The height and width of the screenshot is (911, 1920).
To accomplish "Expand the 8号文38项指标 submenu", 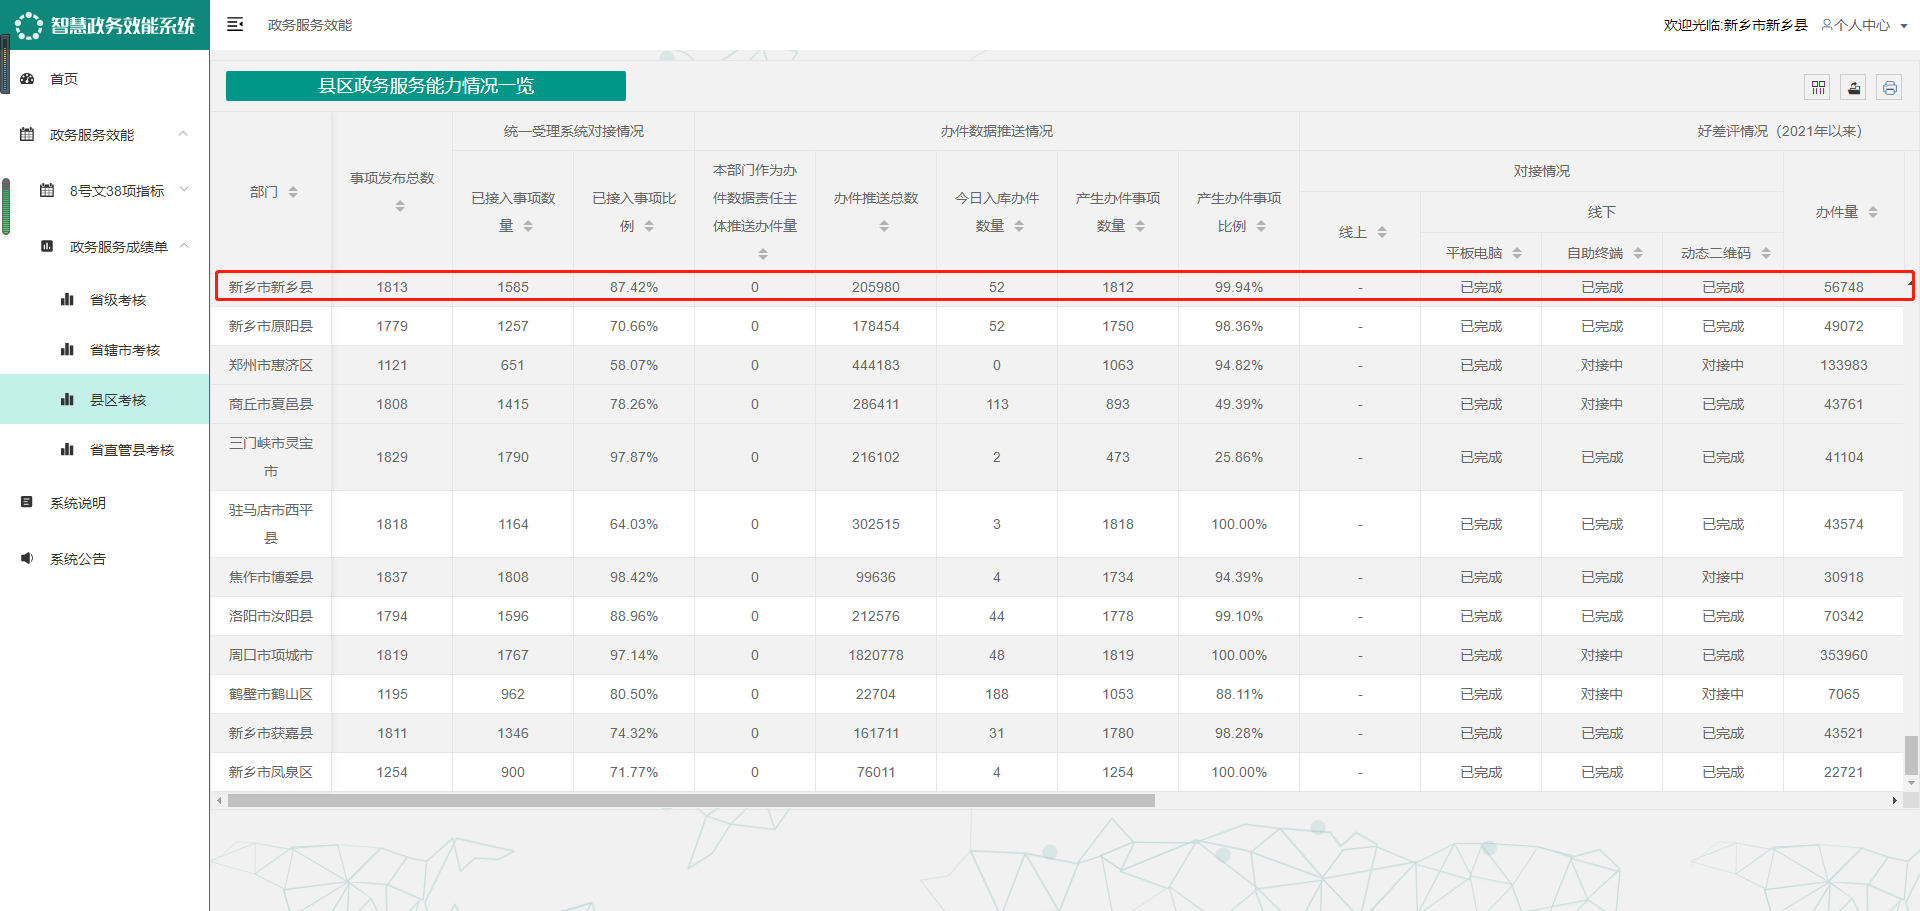I will tap(184, 190).
